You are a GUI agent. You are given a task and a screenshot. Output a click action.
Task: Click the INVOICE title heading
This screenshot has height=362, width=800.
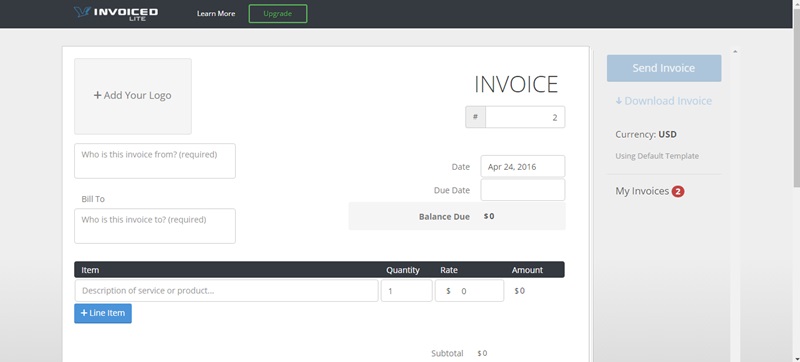coord(516,85)
